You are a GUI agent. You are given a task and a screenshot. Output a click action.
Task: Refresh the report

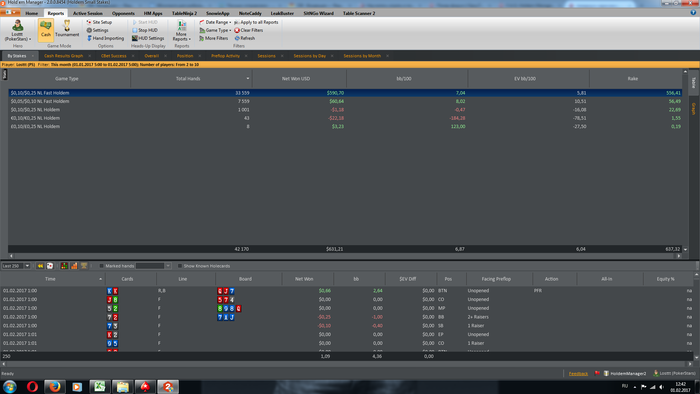tap(245, 38)
